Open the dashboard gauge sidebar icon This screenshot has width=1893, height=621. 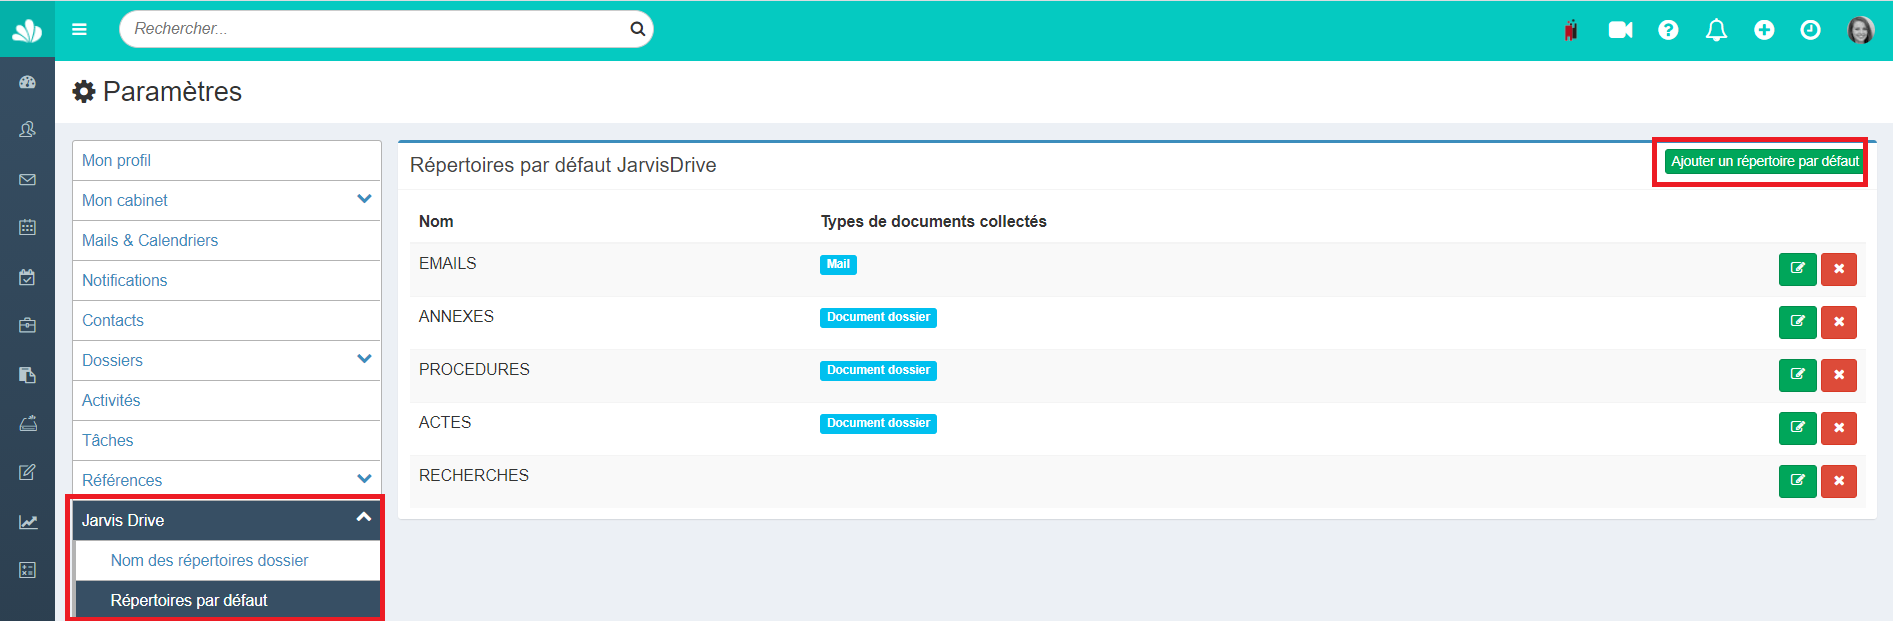pyautogui.click(x=28, y=82)
